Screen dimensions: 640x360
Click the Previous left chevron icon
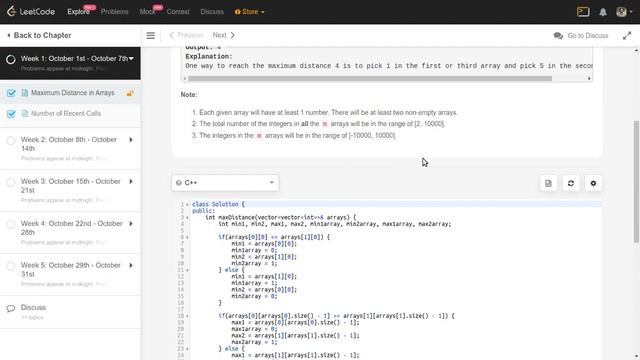point(171,36)
